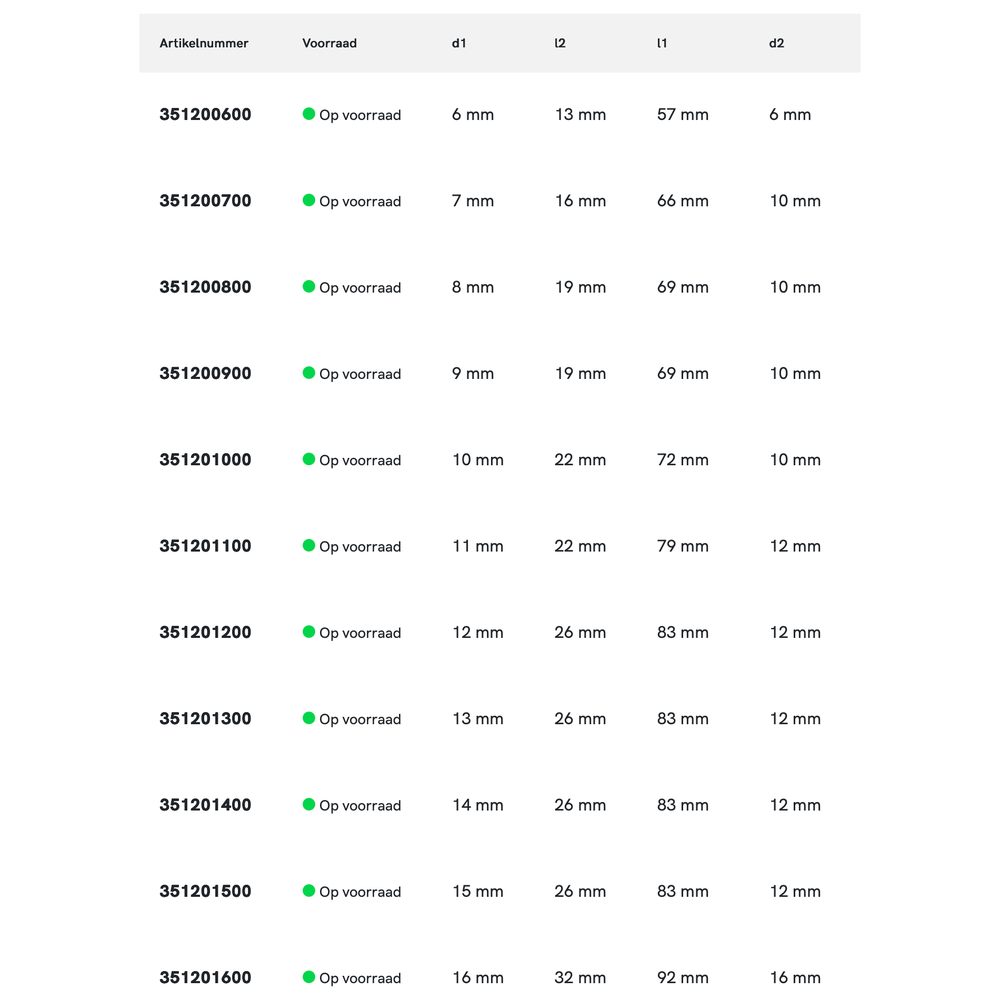This screenshot has width=1000, height=1000.
Task: View article 351201400
Action: [205, 805]
